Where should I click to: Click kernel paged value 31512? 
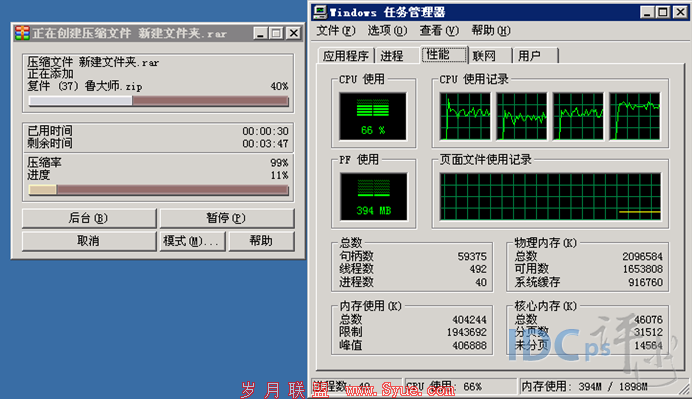click(x=648, y=332)
